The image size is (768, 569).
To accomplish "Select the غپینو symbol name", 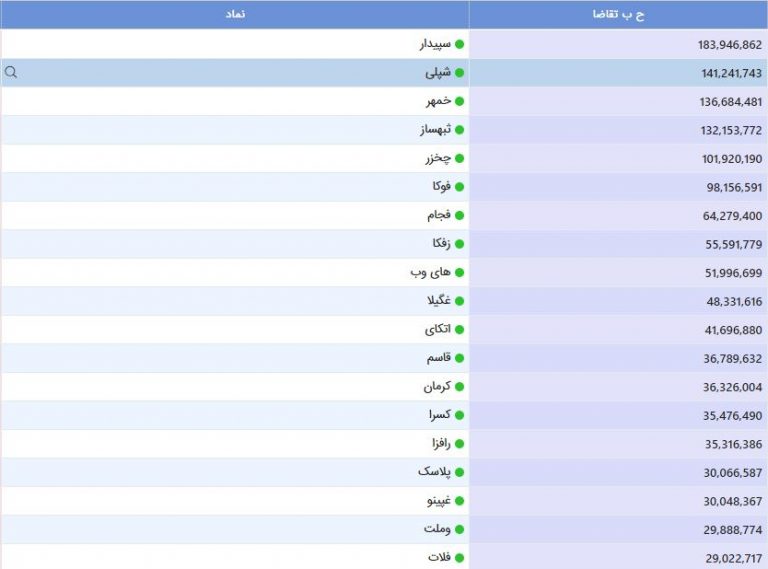I will coord(438,500).
